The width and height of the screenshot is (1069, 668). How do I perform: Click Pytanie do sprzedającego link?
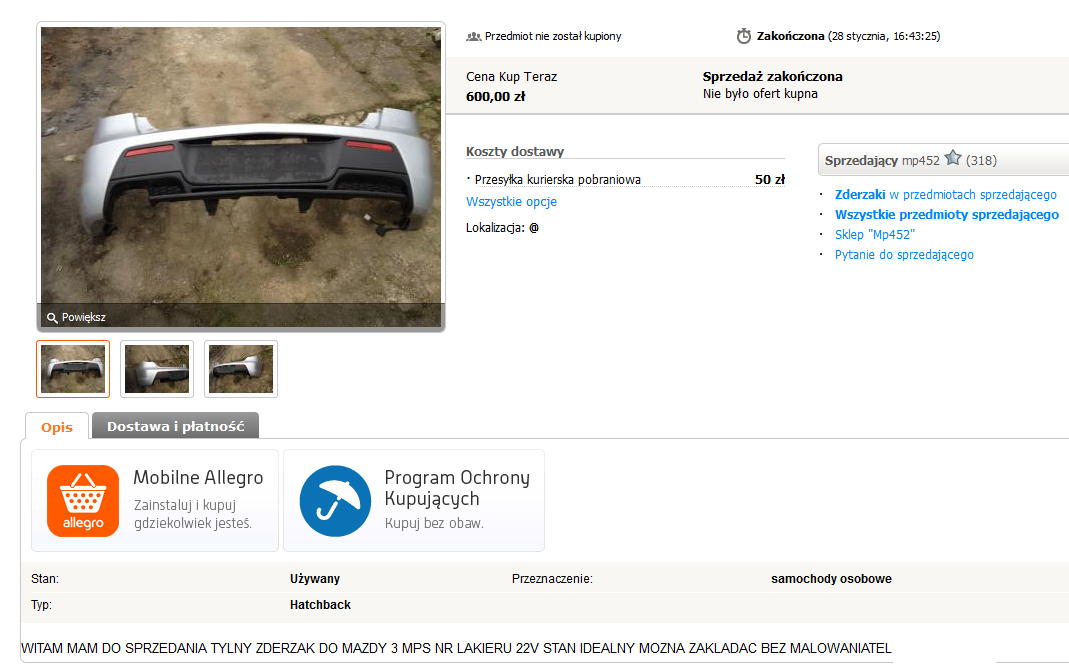pos(904,255)
